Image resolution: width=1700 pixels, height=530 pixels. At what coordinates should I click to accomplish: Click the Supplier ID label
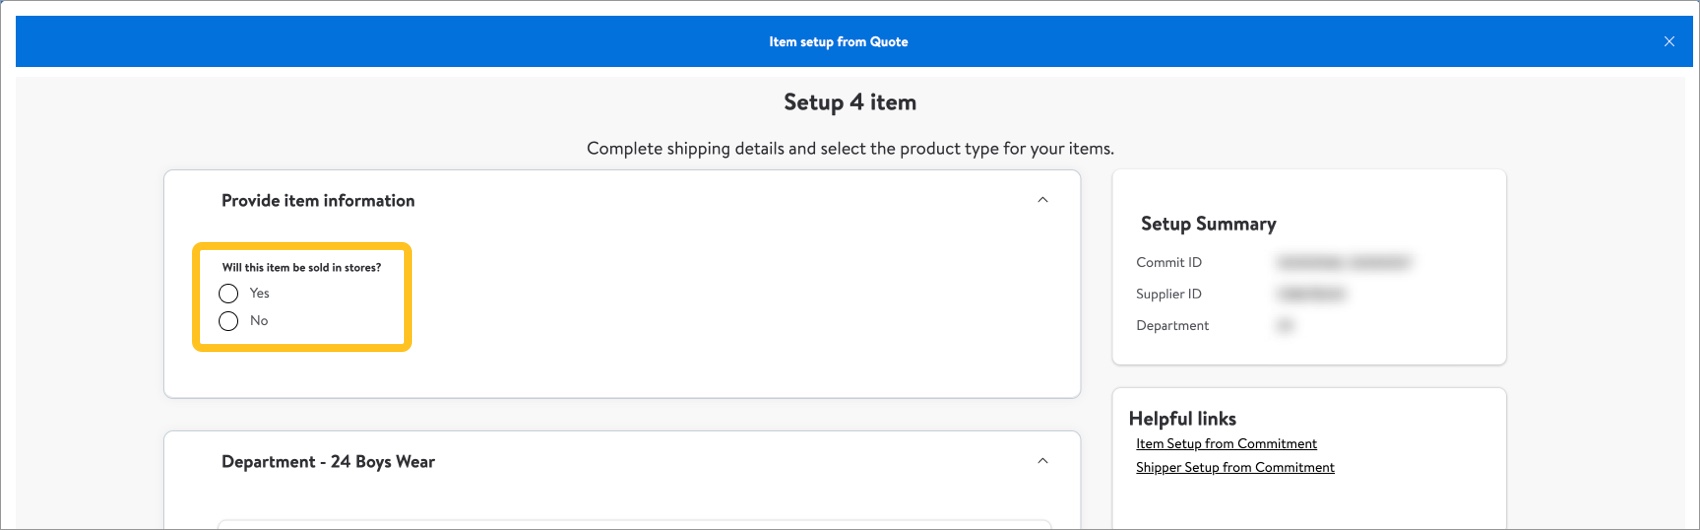pos(1169,294)
